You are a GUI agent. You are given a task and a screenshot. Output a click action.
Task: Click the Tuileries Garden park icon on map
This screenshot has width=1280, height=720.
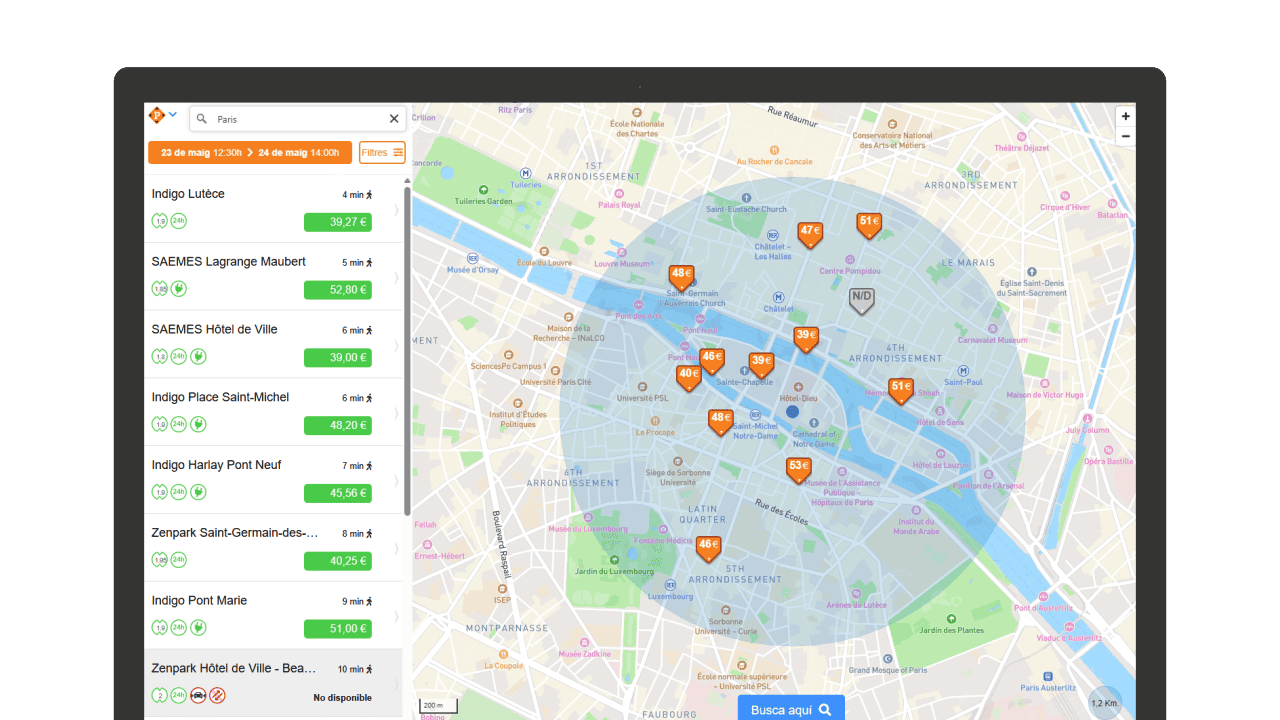[484, 189]
